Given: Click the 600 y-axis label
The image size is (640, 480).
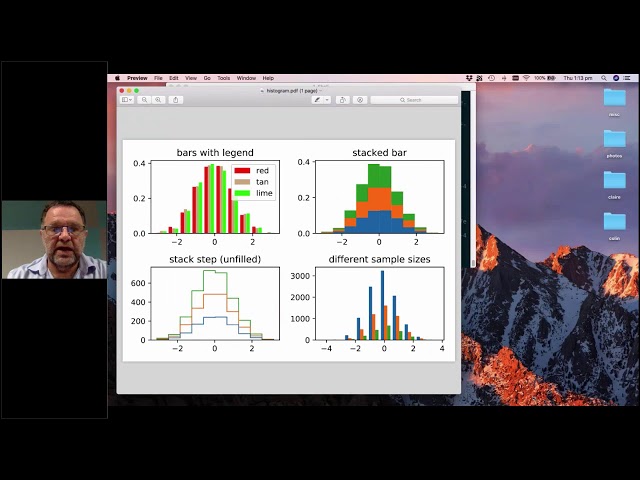Looking at the screenshot, I should (138, 283).
